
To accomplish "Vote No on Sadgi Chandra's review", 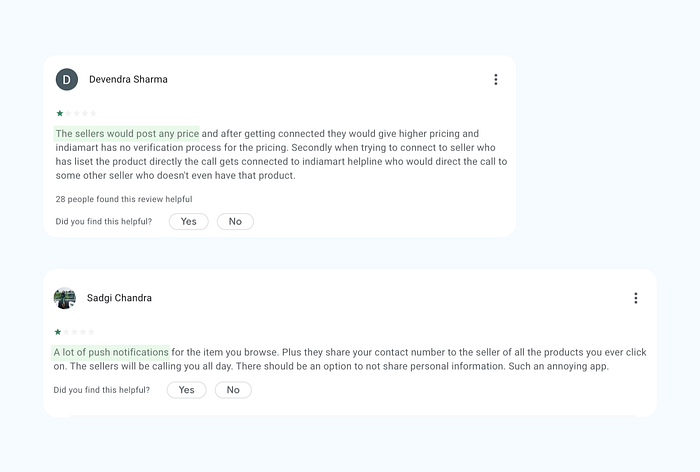I will tap(233, 390).
